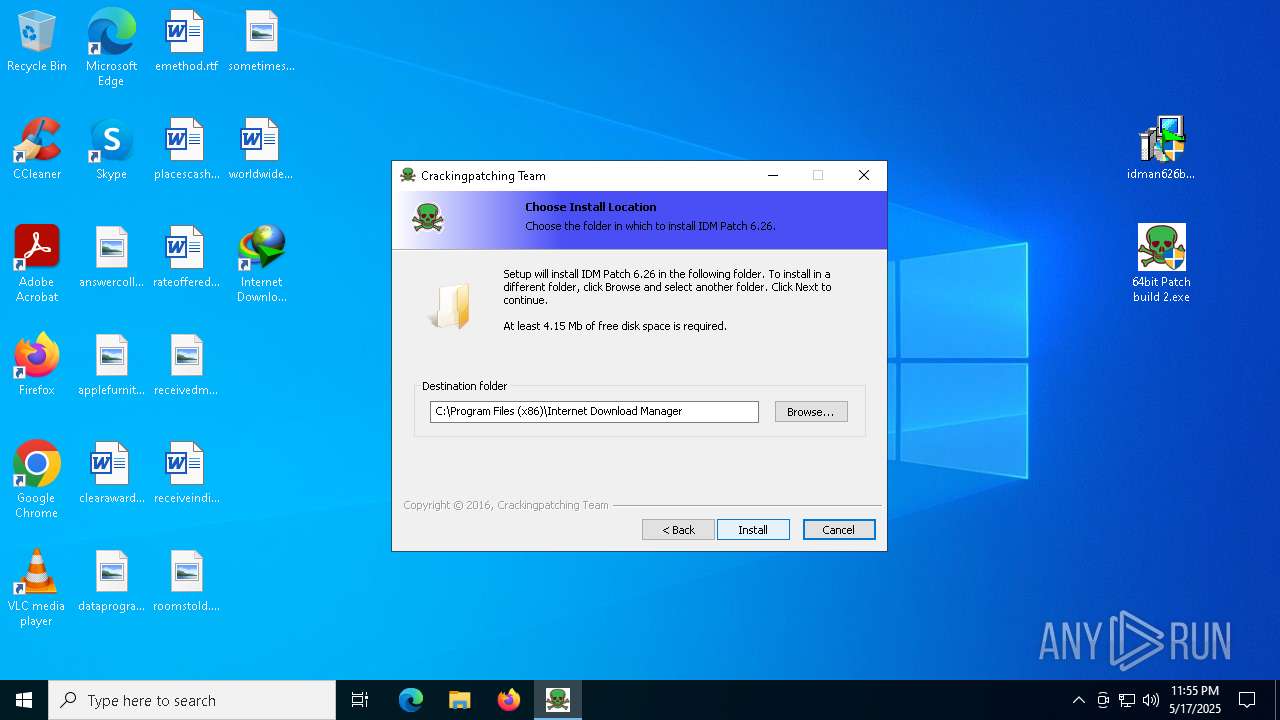
Task: Close the Crackingpatching Team installer window
Action: [864, 175]
